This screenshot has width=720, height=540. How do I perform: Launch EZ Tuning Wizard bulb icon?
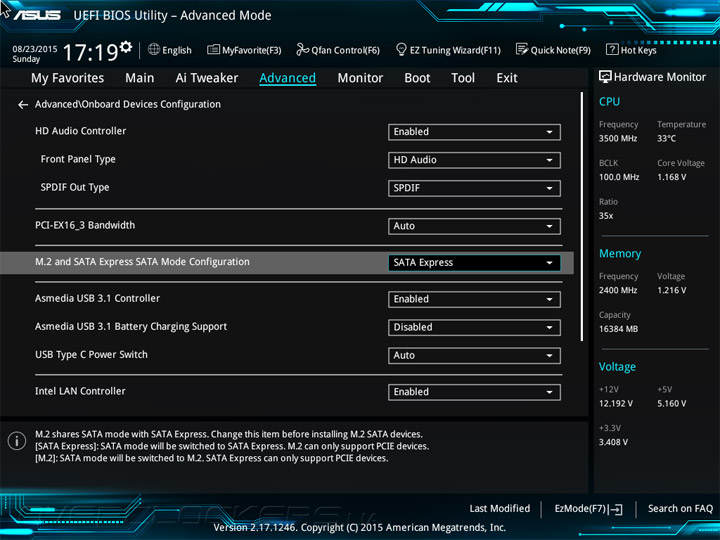pyautogui.click(x=401, y=49)
